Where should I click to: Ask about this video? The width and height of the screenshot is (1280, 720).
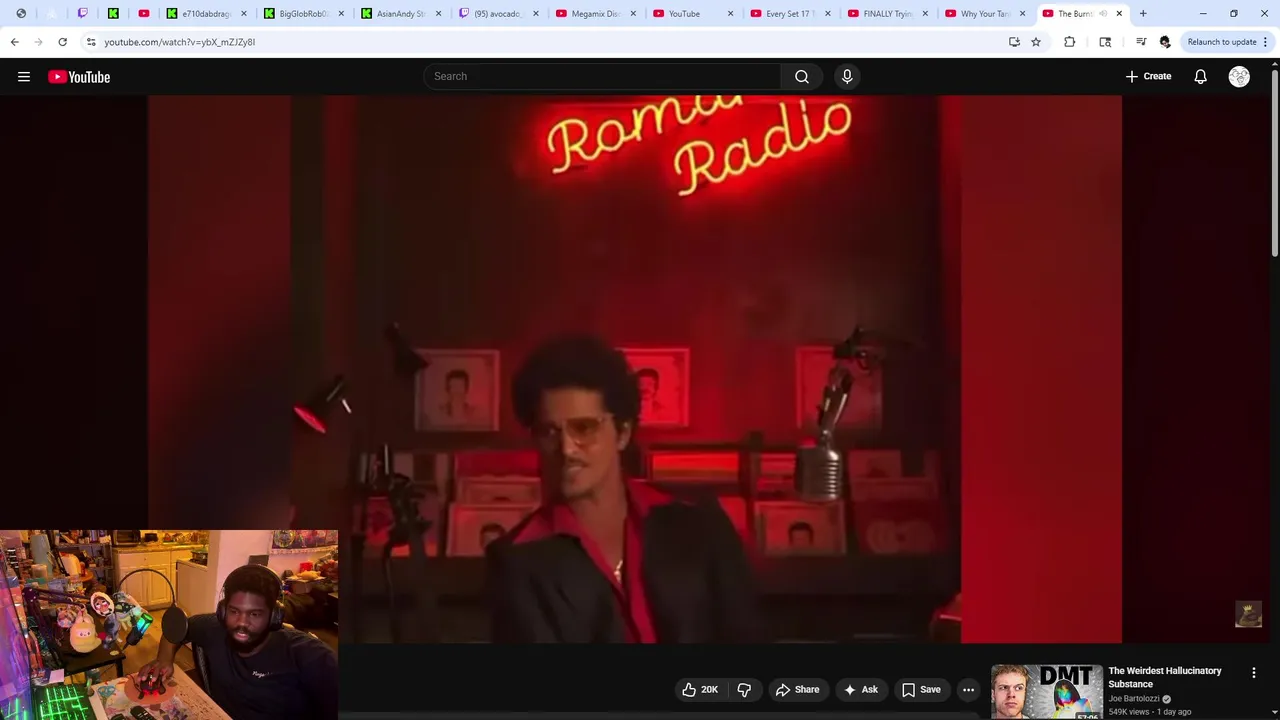(x=860, y=690)
